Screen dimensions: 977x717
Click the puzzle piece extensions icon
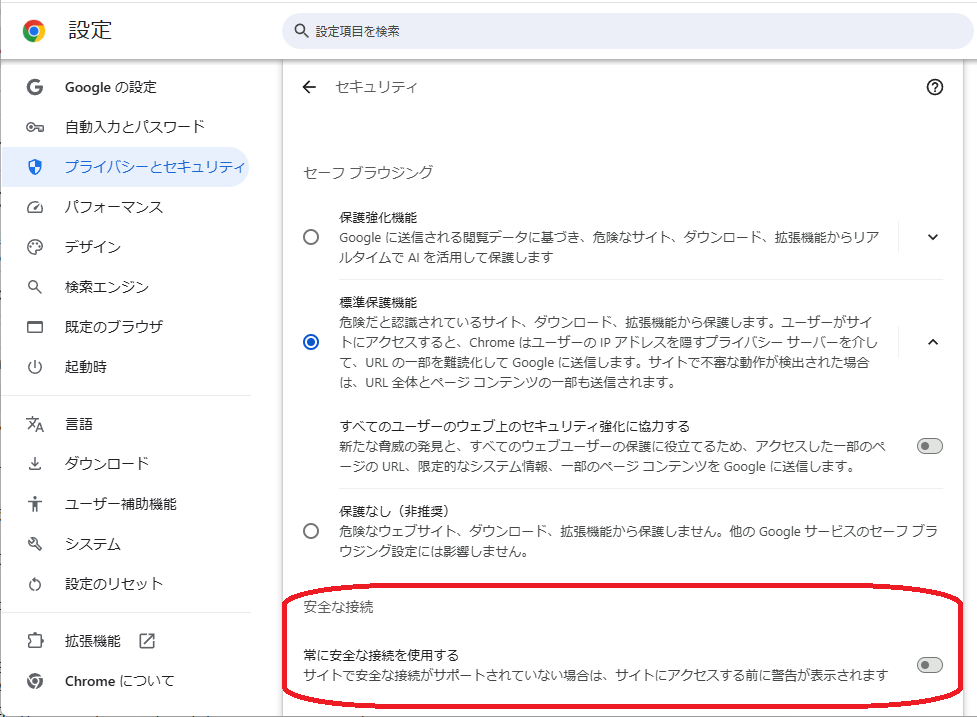(35, 641)
